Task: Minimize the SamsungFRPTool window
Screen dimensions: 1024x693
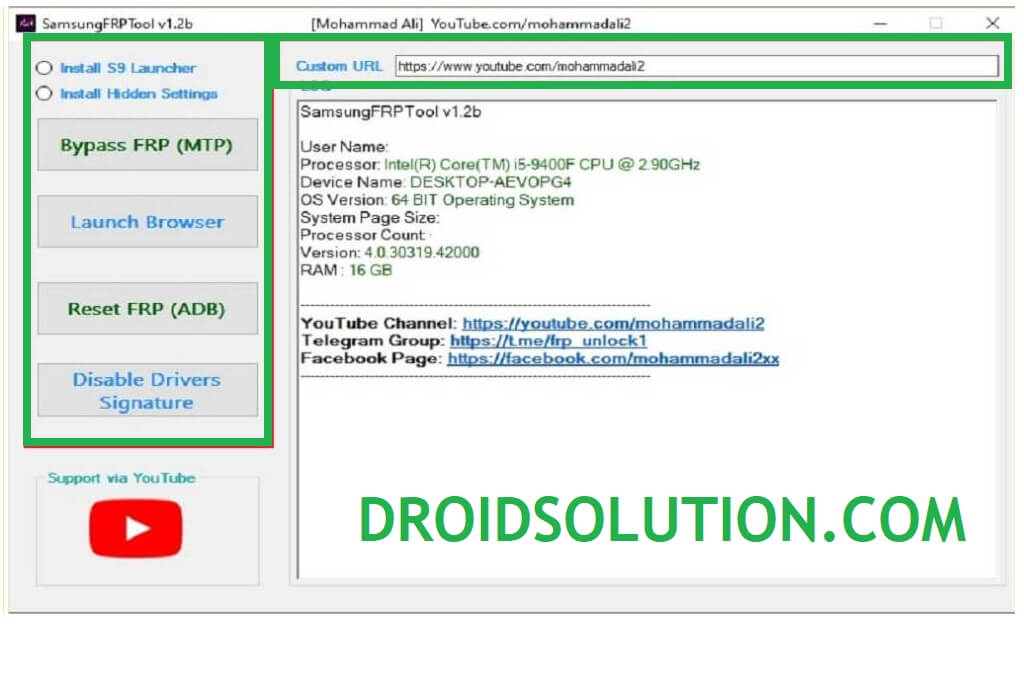Action: [880, 24]
